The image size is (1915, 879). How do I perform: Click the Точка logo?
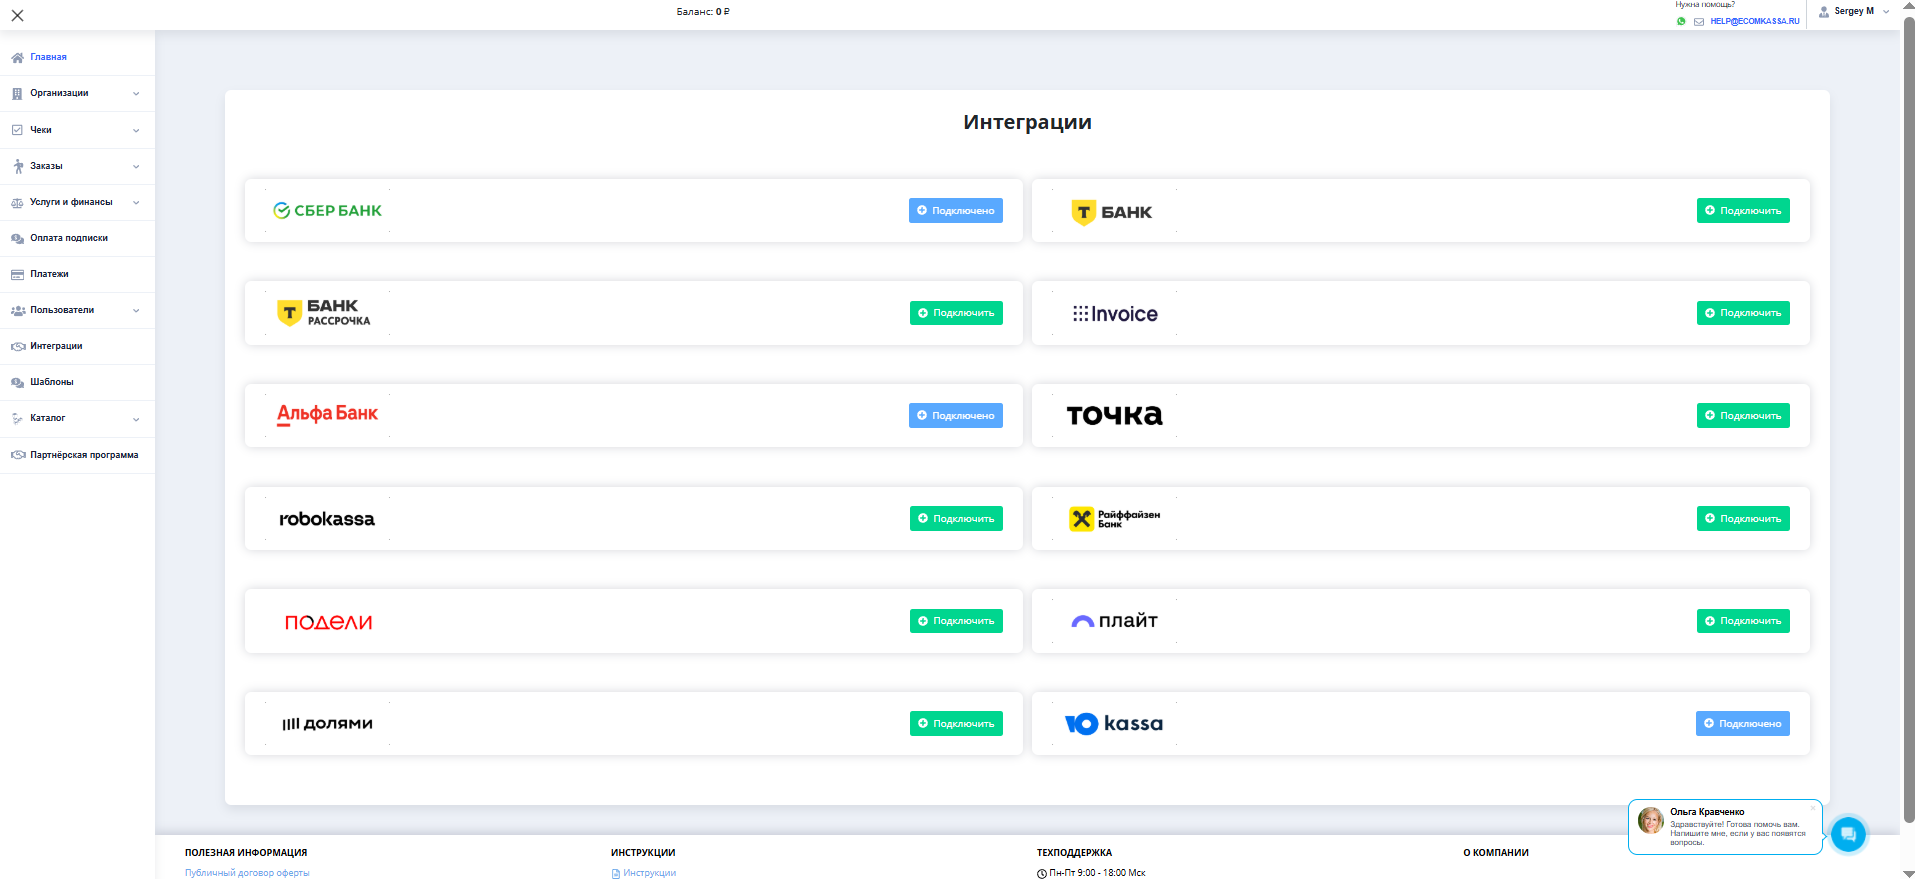1114,415
